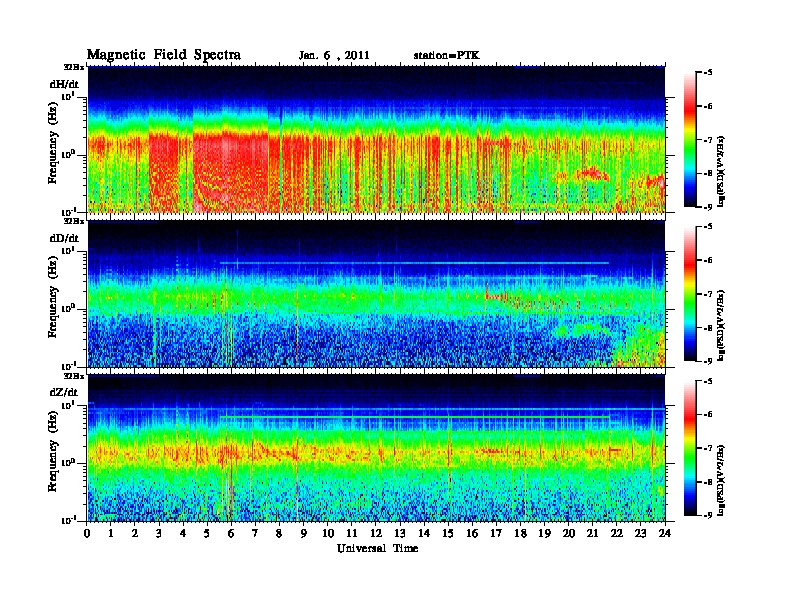Click the -8 value on dD/dt color bar
Viewport: 792px width, 612px height.
tap(708, 327)
